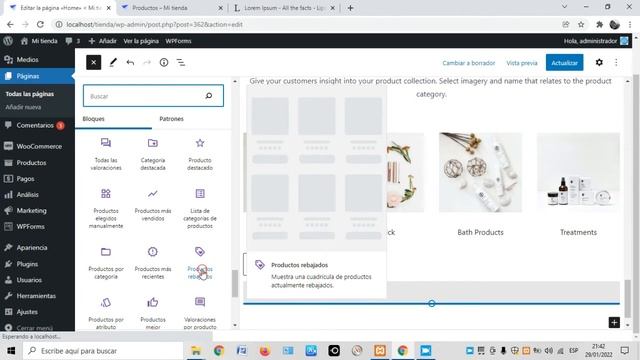
Task: Insert the Productos más vendidos block
Action: pos(153,205)
